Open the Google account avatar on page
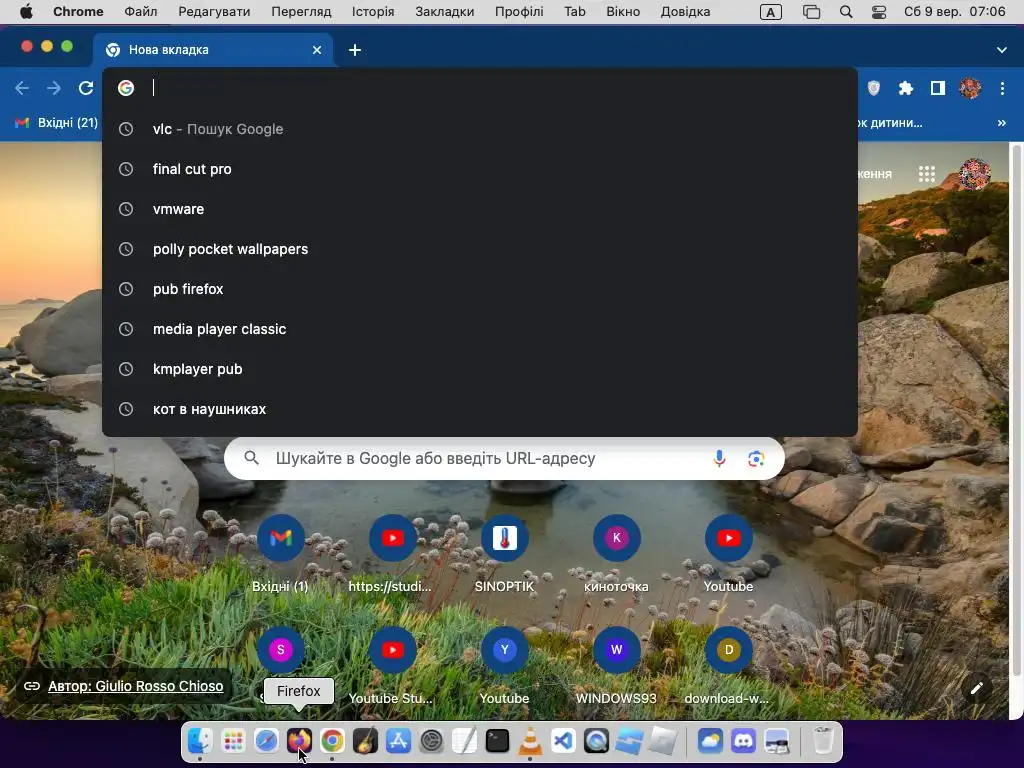Screen dimensions: 1024x768 click(x=974, y=174)
